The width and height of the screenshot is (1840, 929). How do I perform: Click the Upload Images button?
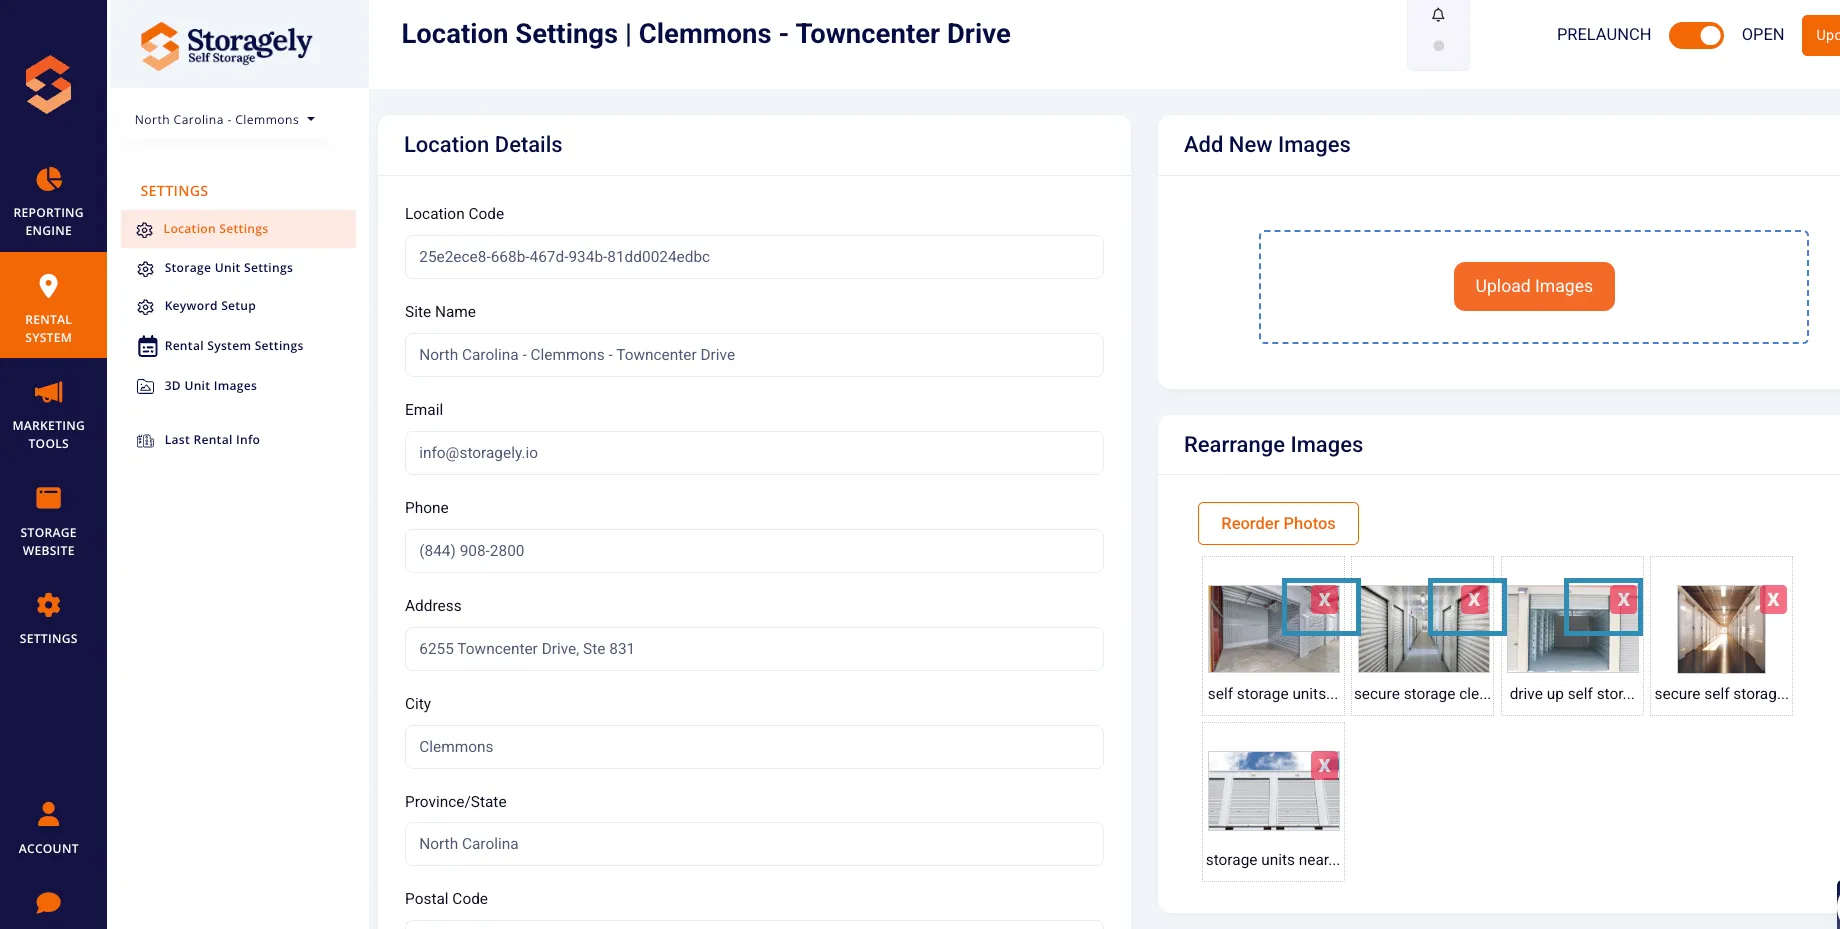[1534, 286]
